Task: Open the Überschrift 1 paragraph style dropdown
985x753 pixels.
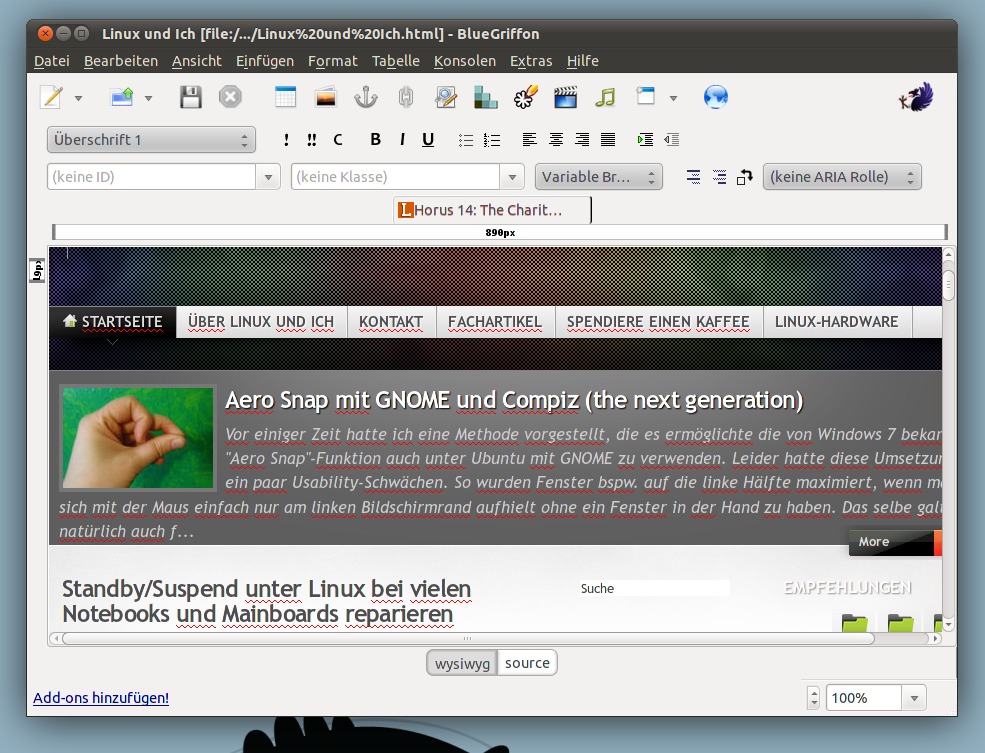Action: (151, 139)
